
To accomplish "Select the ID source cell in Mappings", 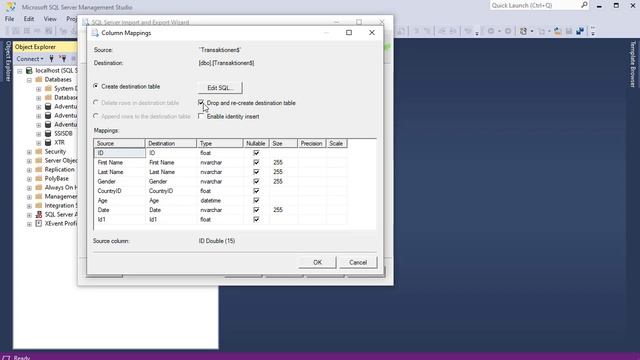I will click(x=120, y=153).
